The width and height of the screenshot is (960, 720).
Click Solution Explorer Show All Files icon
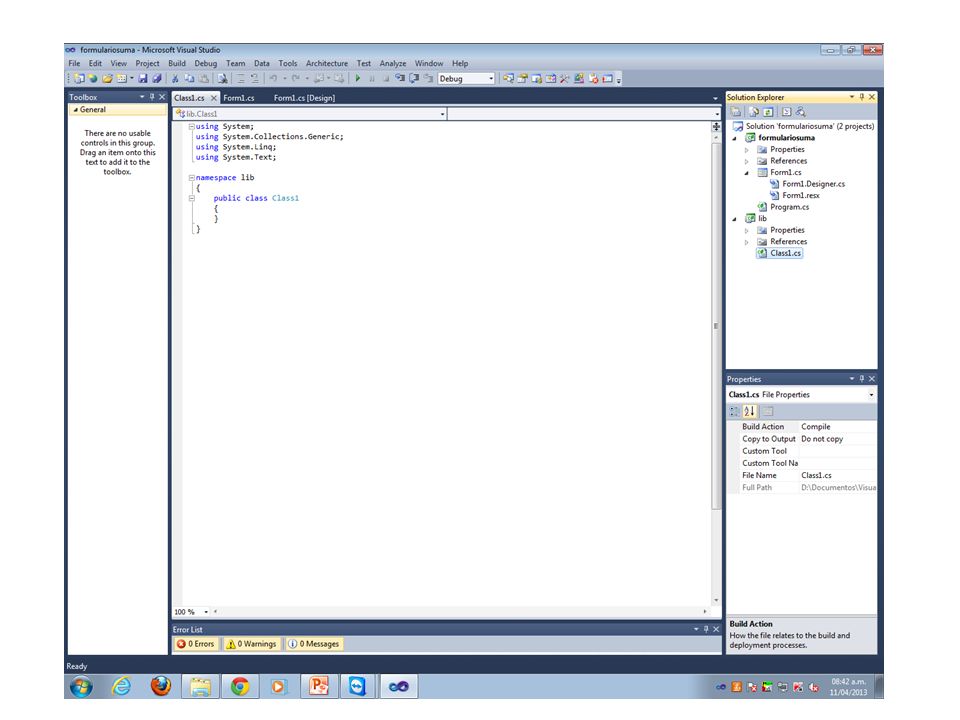(754, 112)
